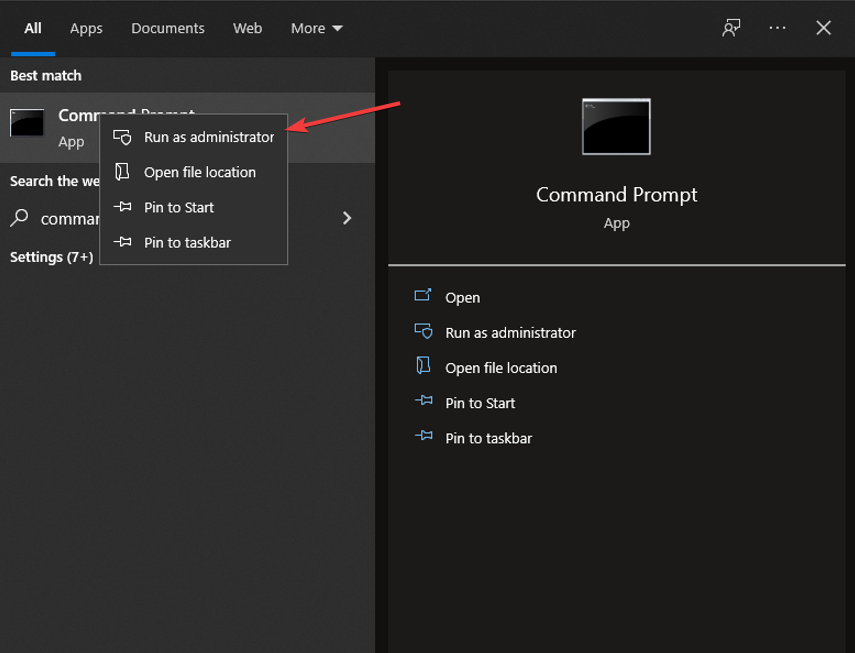Screen dimensions: 855x653
Task: Click Open in the right preview pane
Action: point(463,297)
